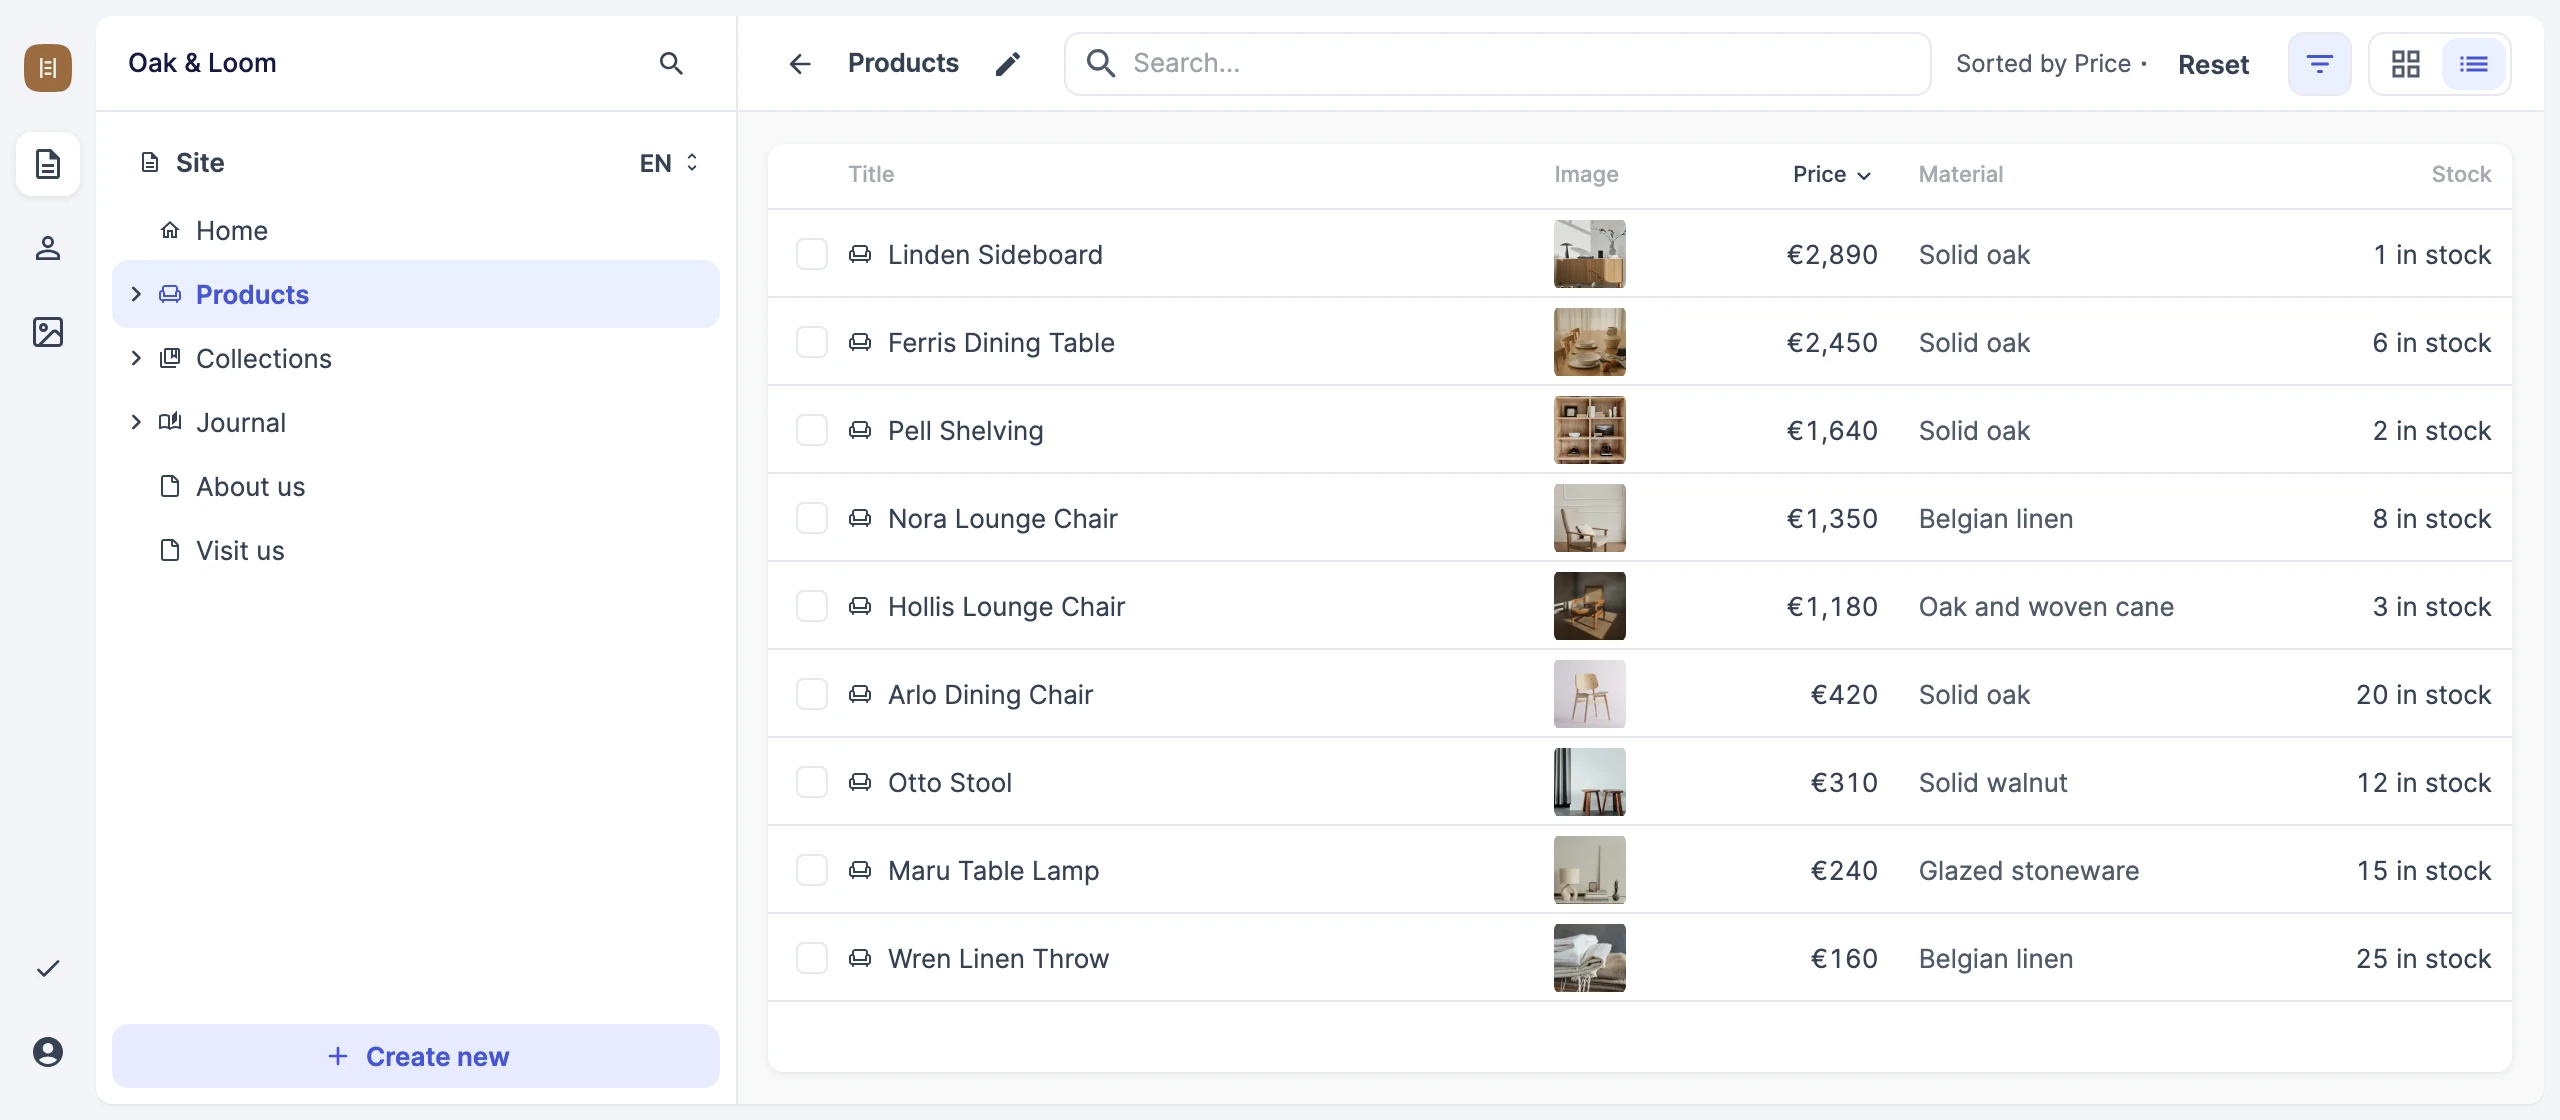This screenshot has width=2560, height=1120.
Task: Click the sofa icon beside Linden Sideboard
Action: click(x=860, y=254)
